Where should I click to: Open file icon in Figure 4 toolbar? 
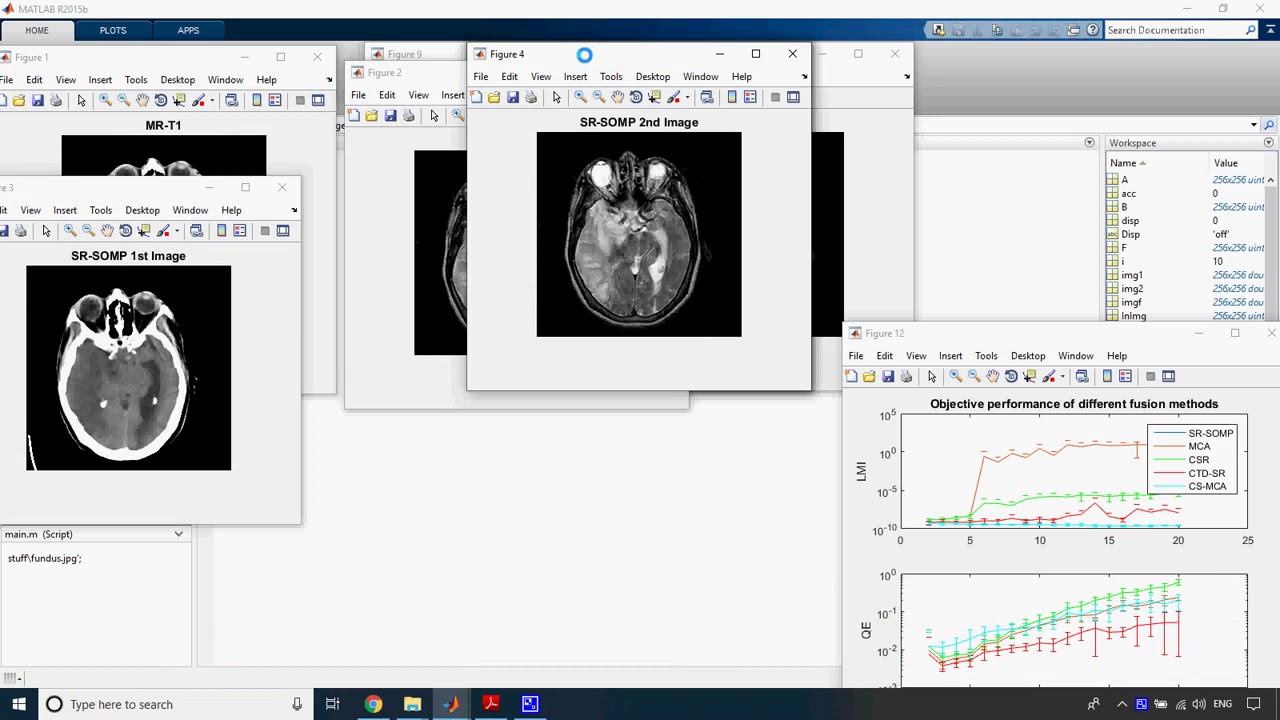tap(494, 97)
